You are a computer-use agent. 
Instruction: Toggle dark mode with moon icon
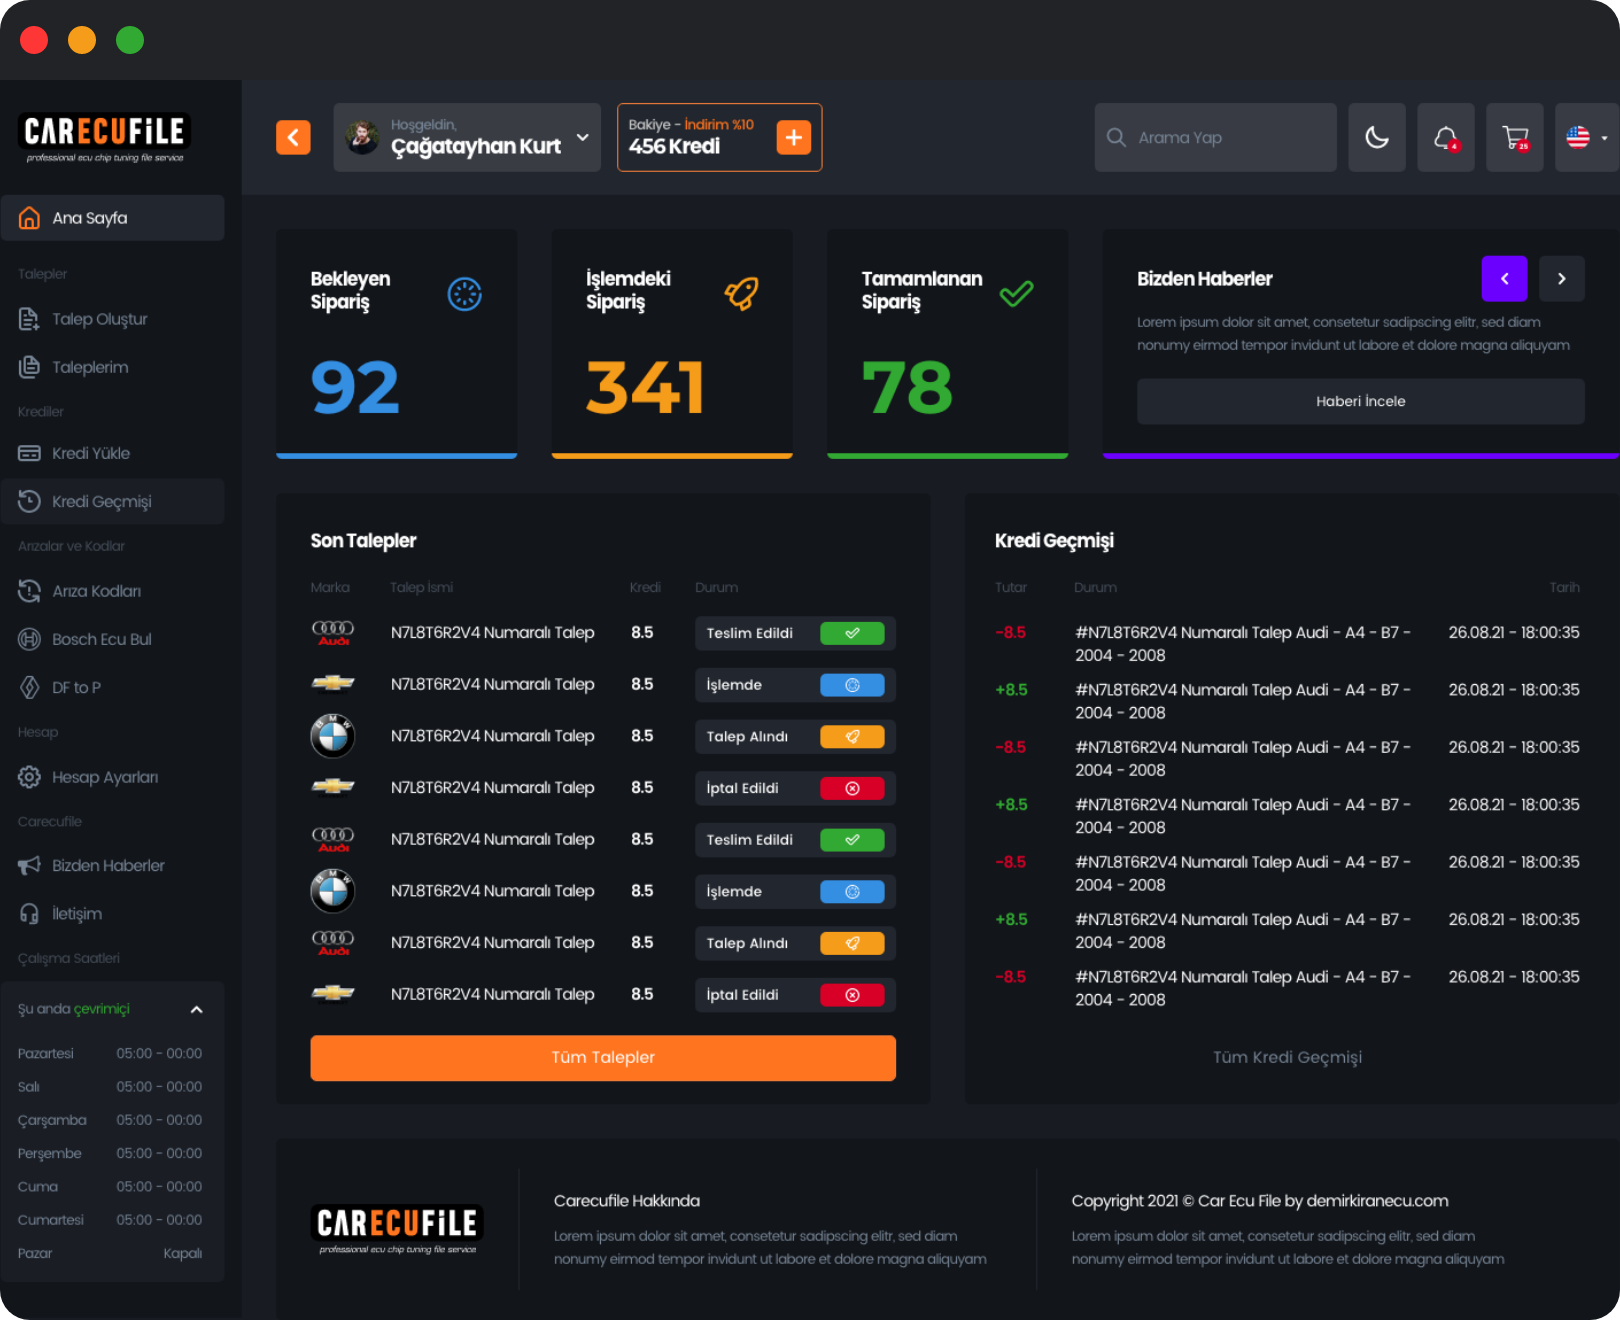[1377, 138]
